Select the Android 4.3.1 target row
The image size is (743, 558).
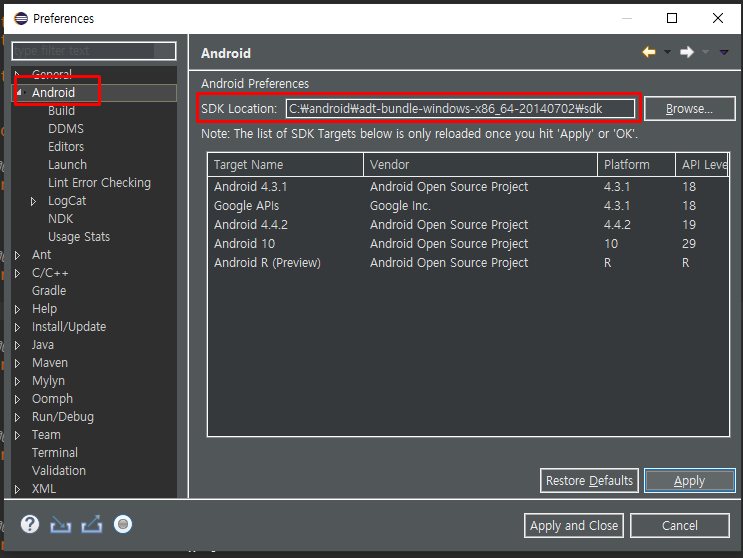pos(468,187)
